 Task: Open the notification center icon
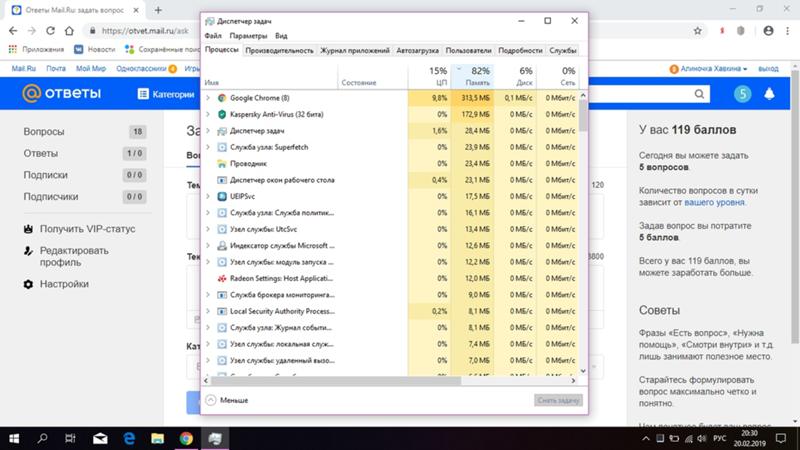[781, 438]
